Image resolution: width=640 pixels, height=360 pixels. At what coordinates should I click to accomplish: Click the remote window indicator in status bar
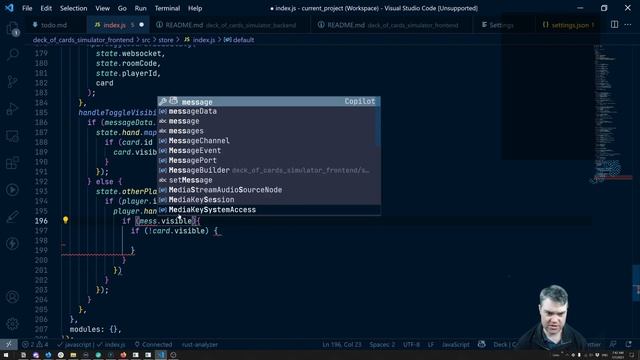coord(9,344)
